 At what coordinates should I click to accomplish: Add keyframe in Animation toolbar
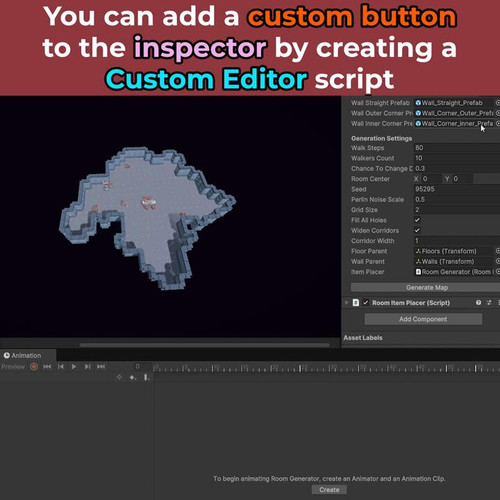(x=133, y=377)
